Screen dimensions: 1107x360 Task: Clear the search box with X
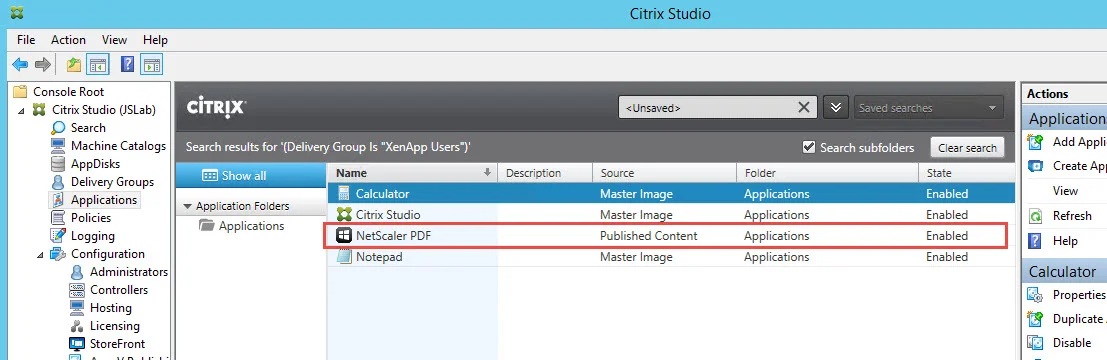pyautogui.click(x=803, y=107)
